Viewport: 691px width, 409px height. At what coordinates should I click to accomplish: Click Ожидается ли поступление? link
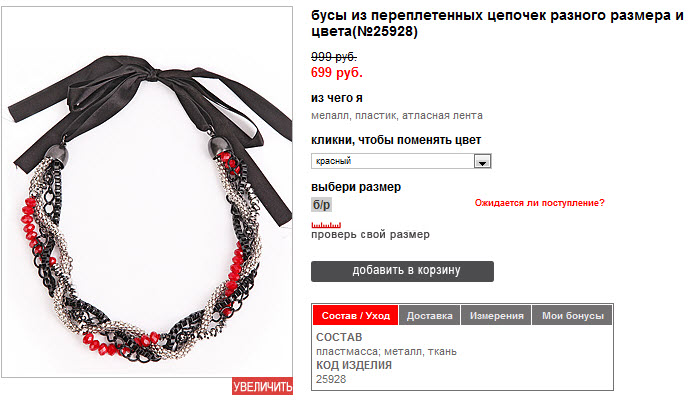tap(539, 203)
